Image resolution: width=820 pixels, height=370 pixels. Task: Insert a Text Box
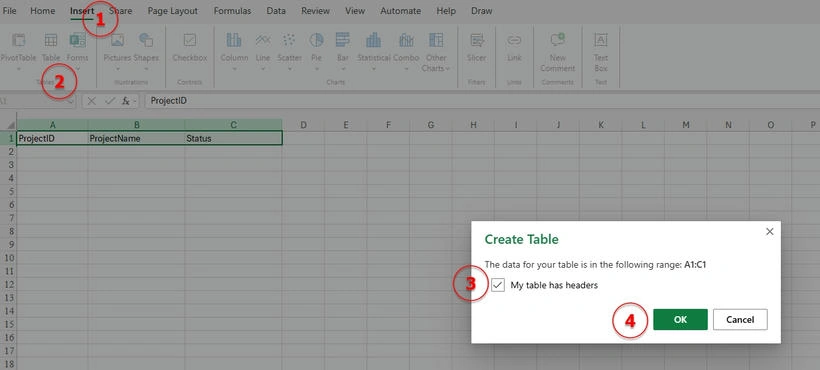pyautogui.click(x=601, y=52)
